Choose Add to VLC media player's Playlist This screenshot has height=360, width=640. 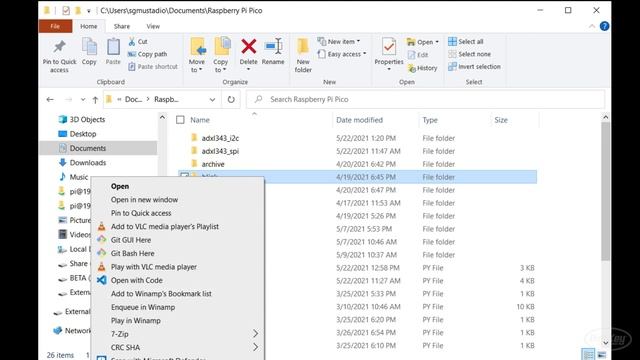click(x=178, y=227)
